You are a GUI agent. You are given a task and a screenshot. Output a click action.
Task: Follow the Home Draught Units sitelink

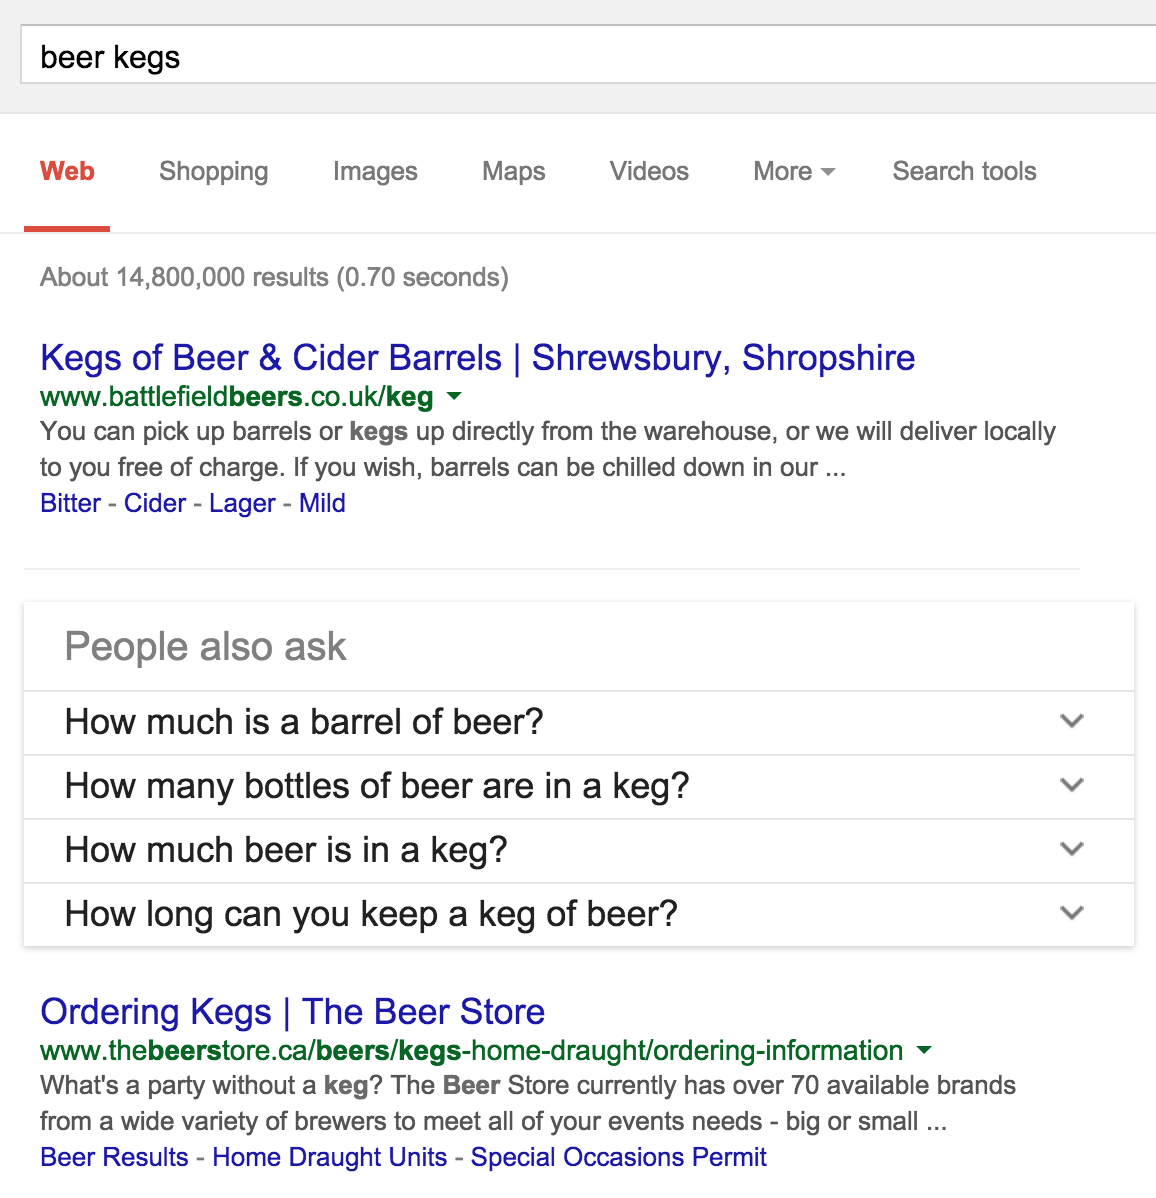329,1157
